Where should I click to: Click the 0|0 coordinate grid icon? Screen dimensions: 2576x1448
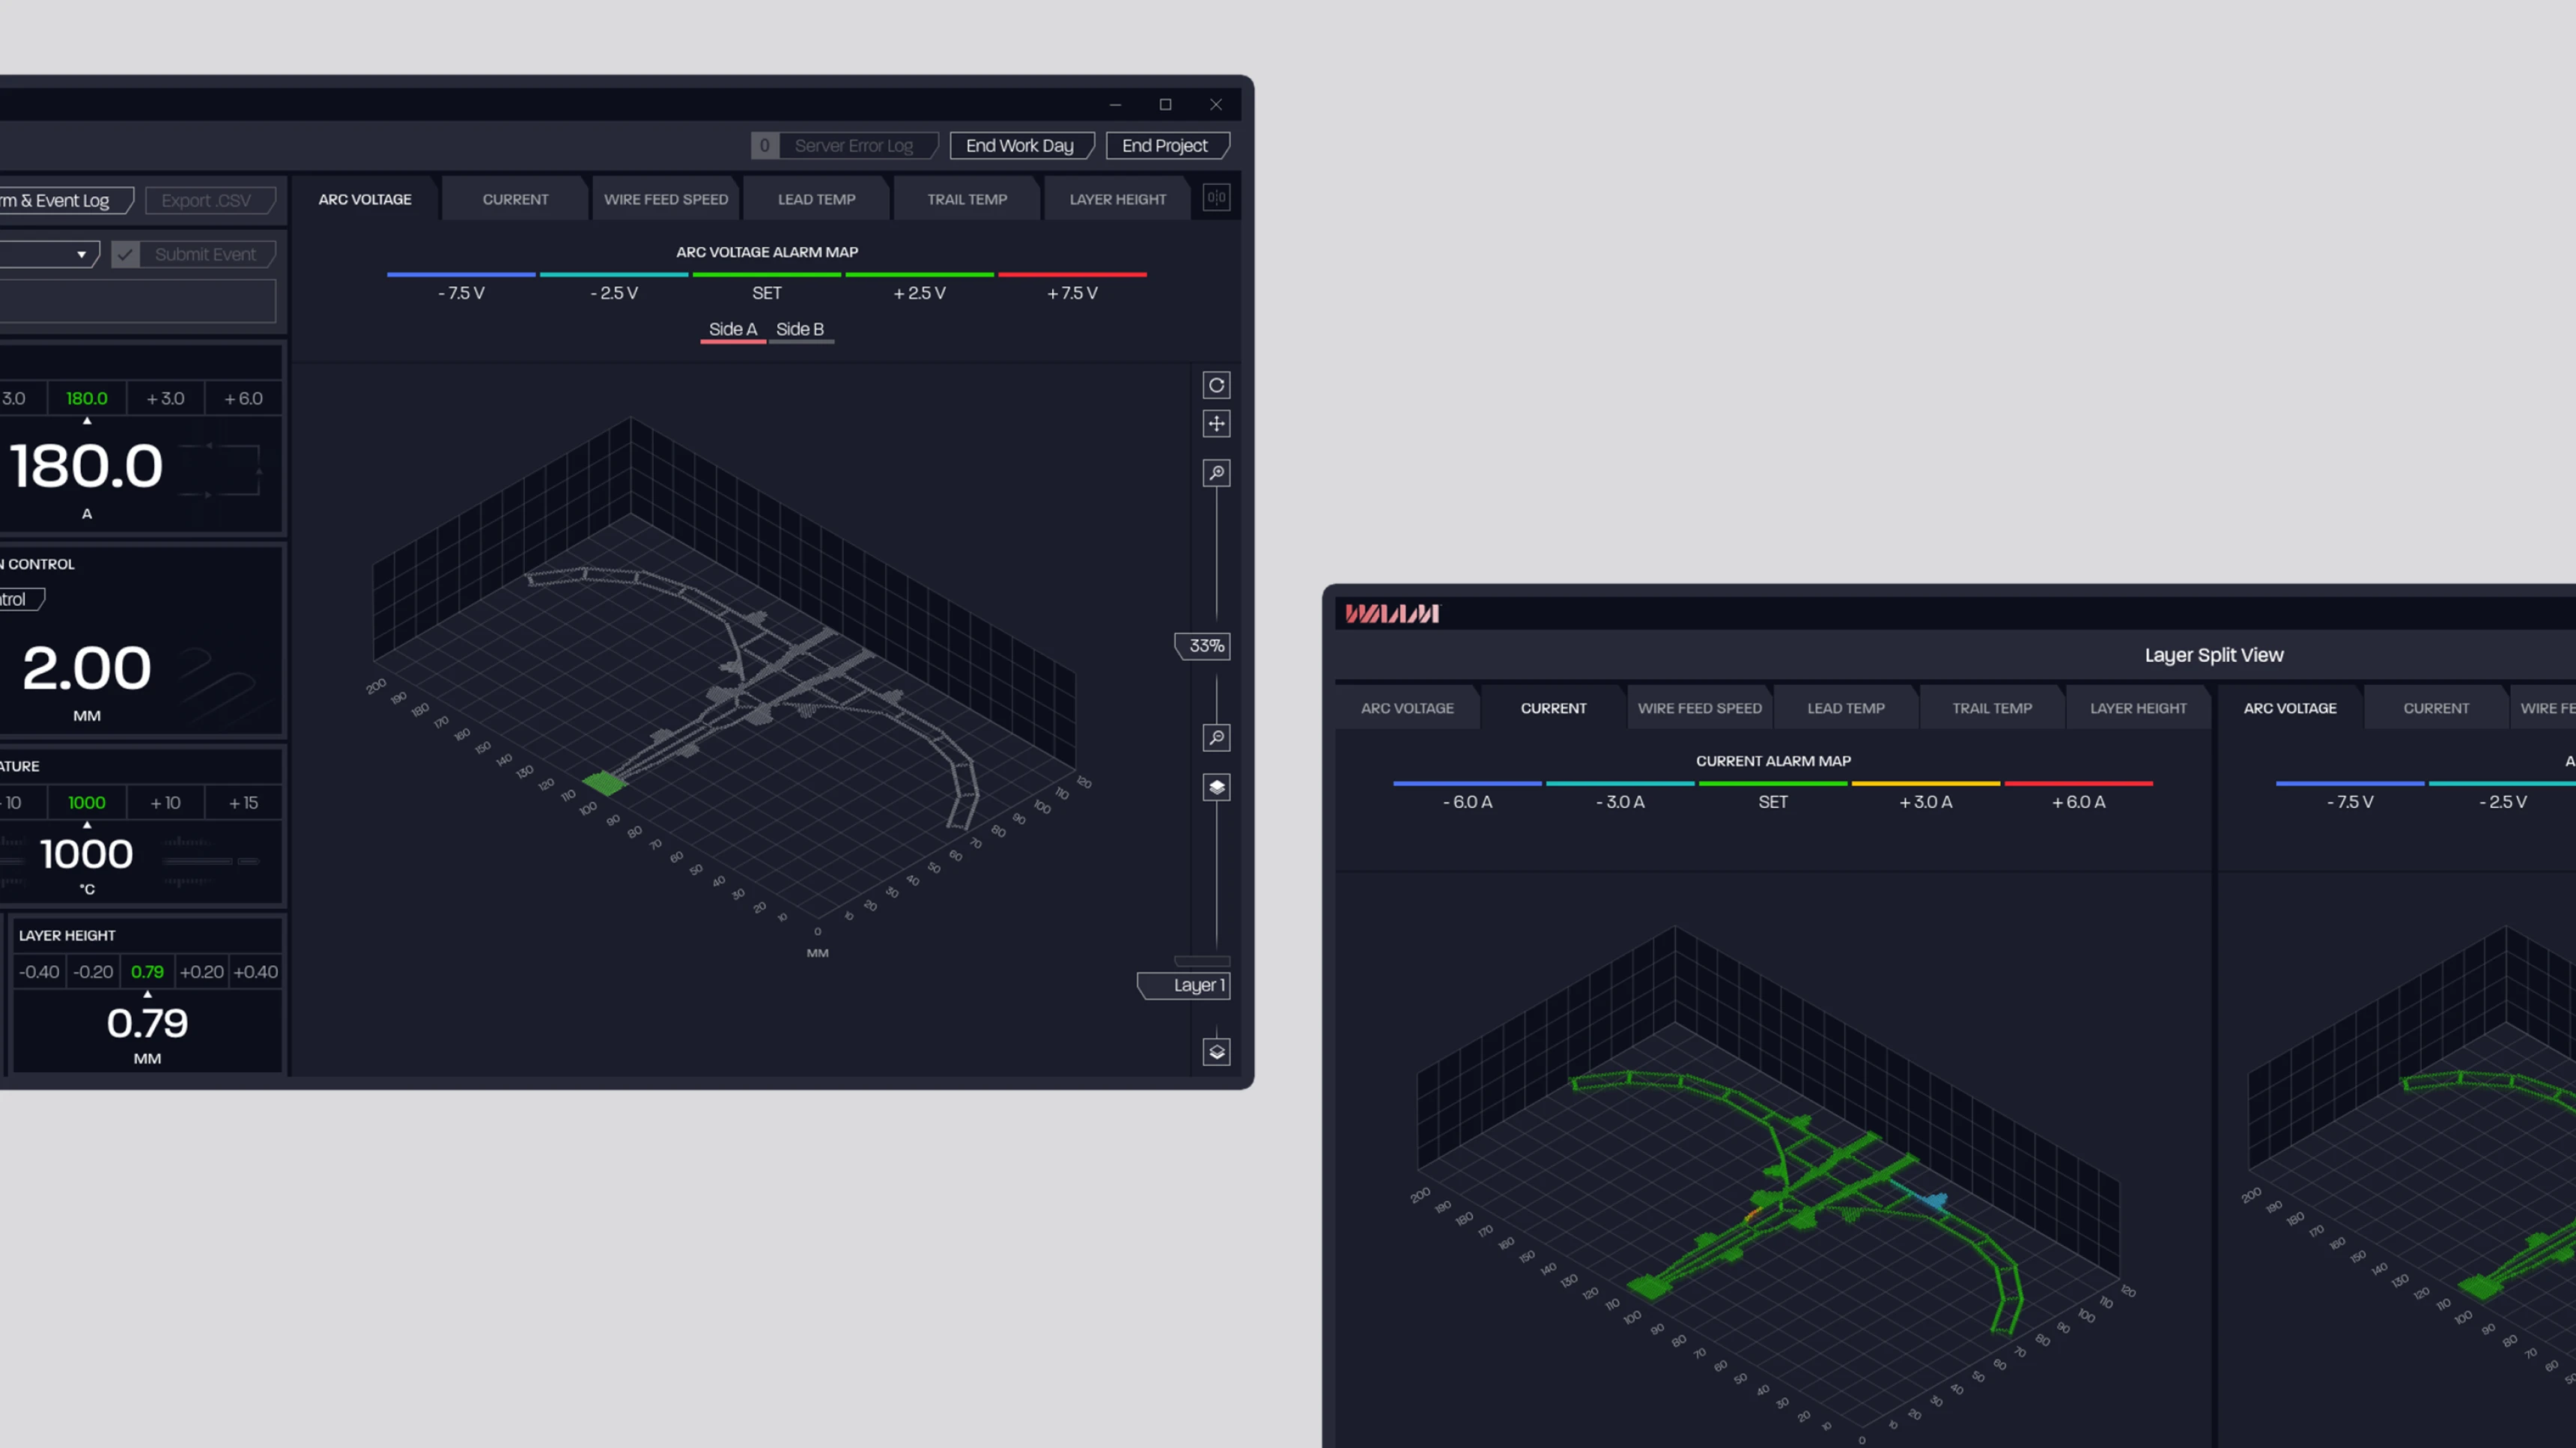[1216, 197]
